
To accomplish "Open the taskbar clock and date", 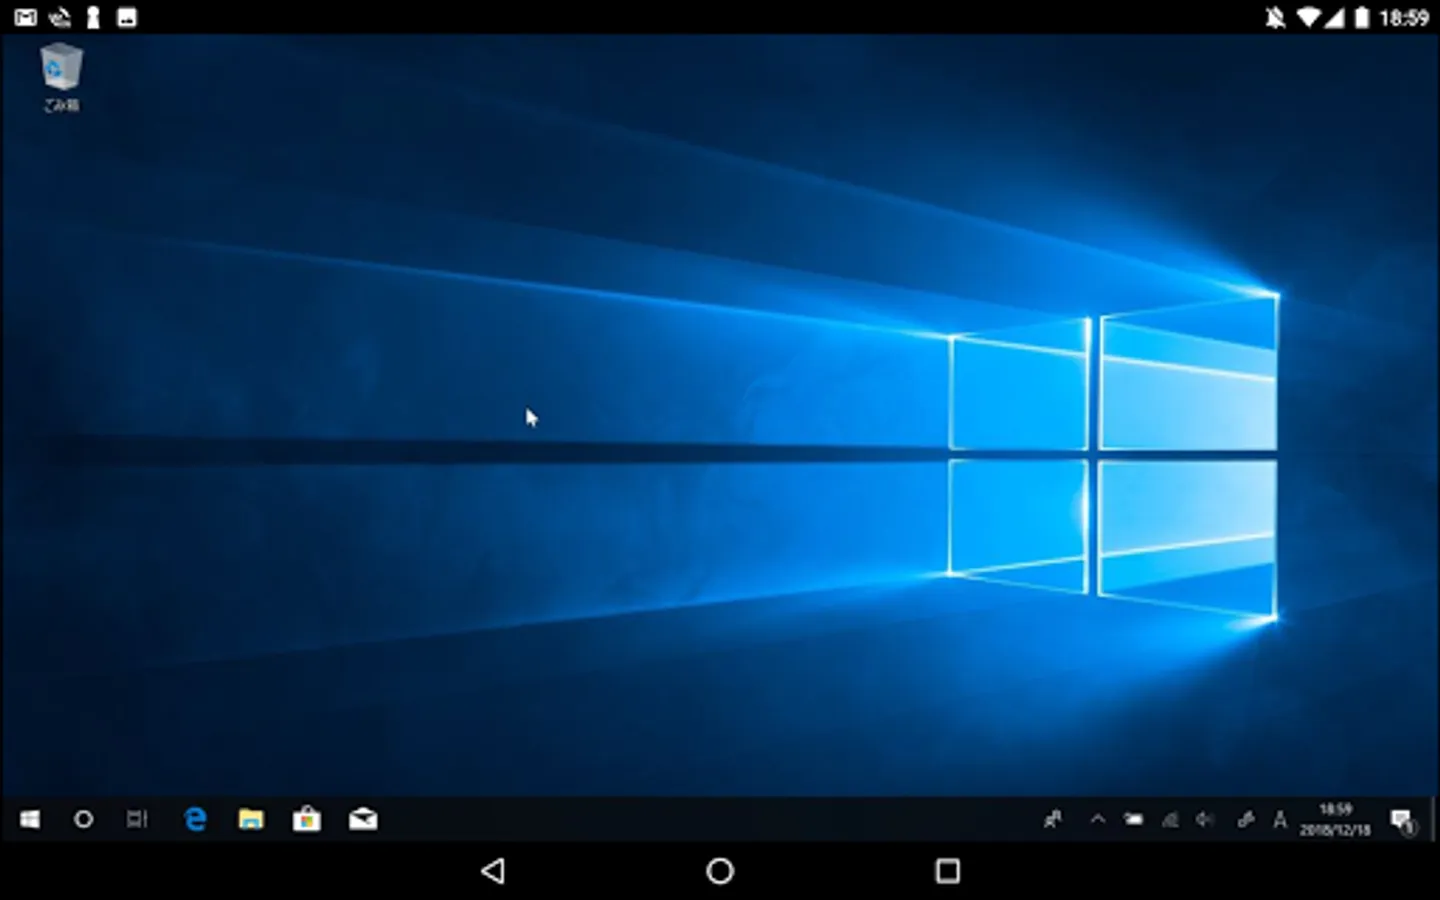I will click(1335, 820).
